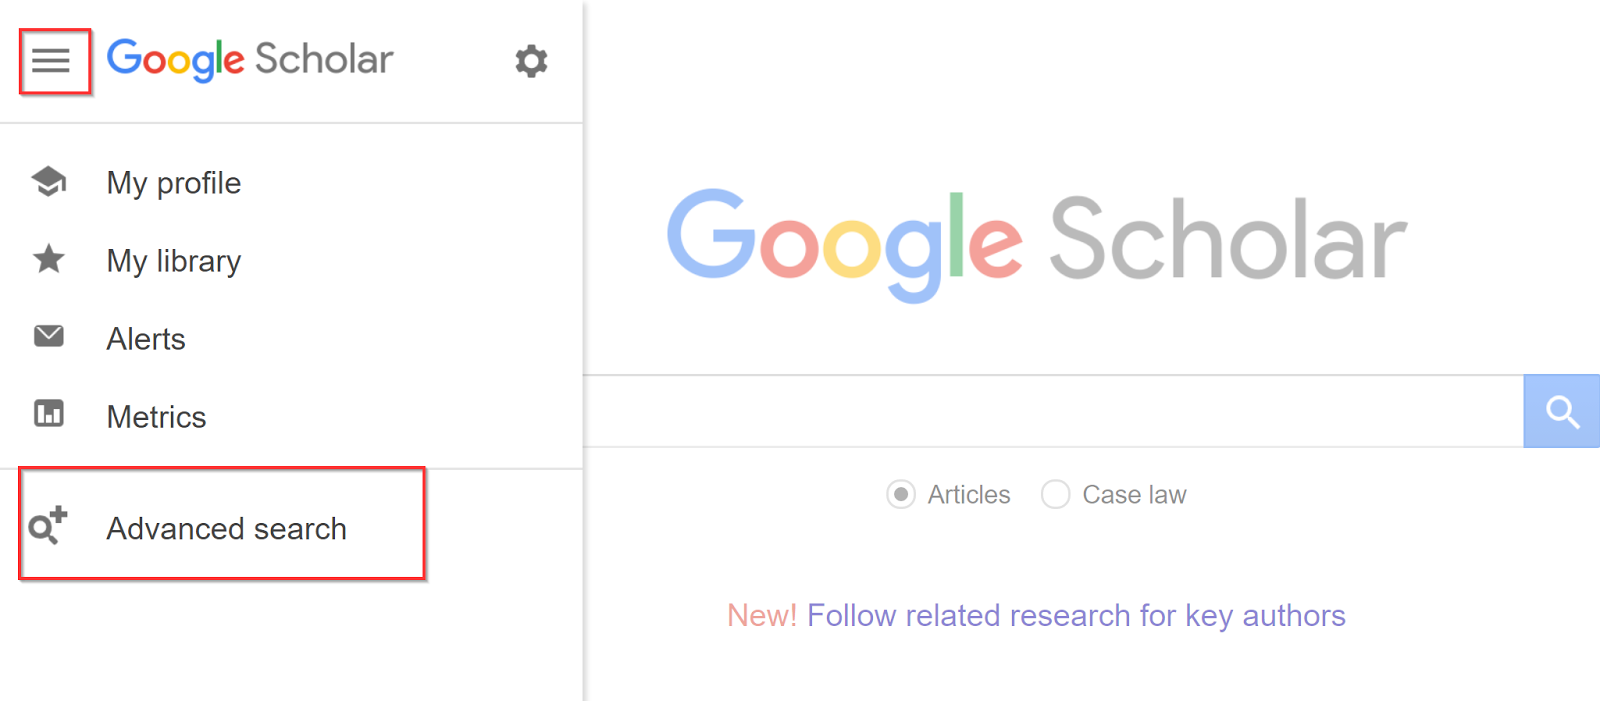This screenshot has height=701, width=1600.
Task: Select the Articles radio button
Action: [901, 494]
